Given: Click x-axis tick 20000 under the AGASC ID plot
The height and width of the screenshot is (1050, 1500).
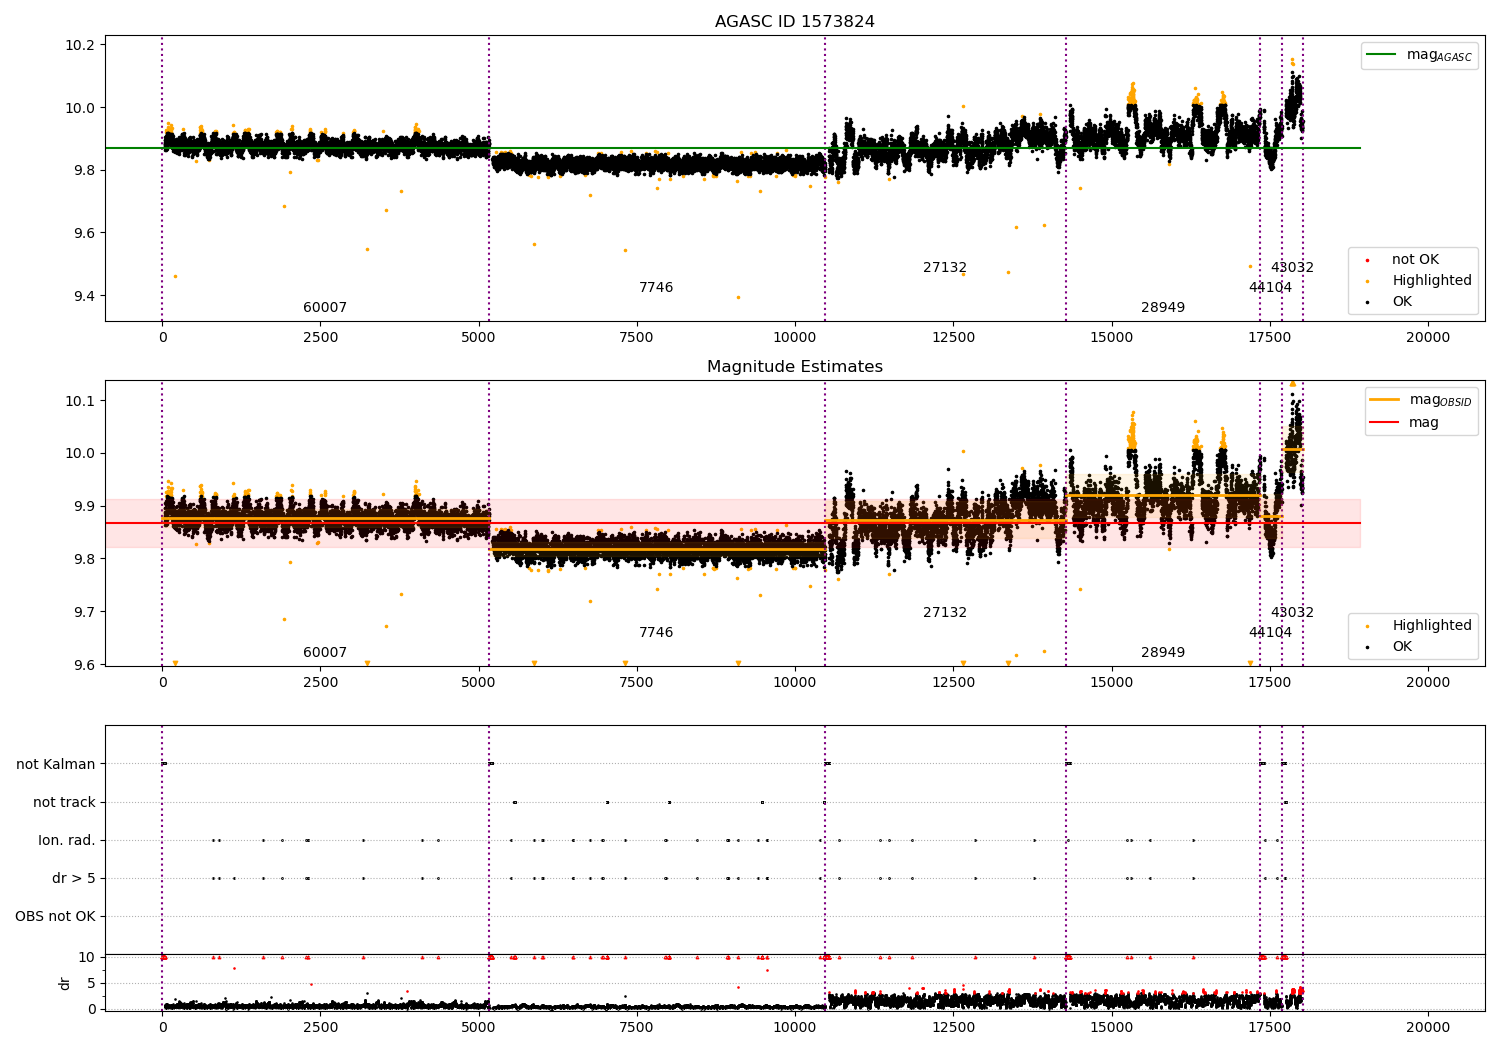Looking at the screenshot, I should click(x=1427, y=338).
